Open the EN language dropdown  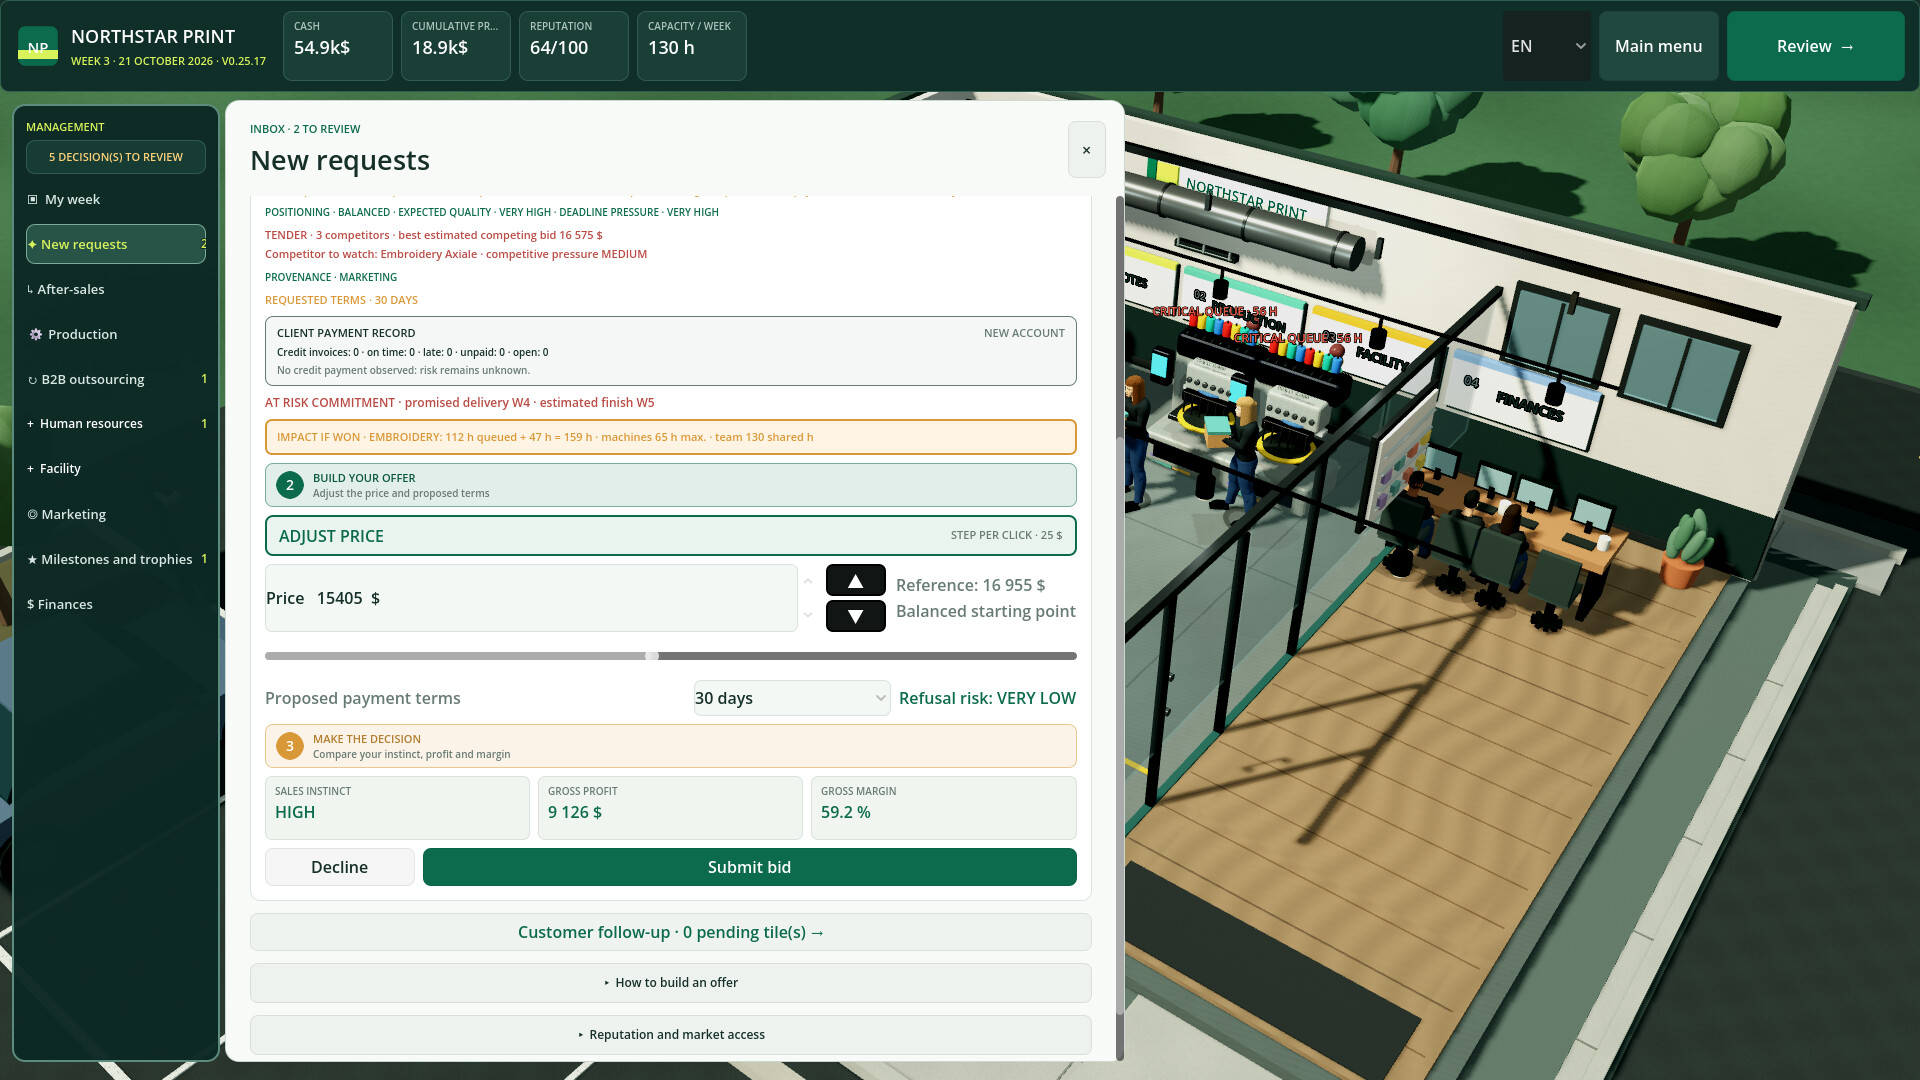1546,46
